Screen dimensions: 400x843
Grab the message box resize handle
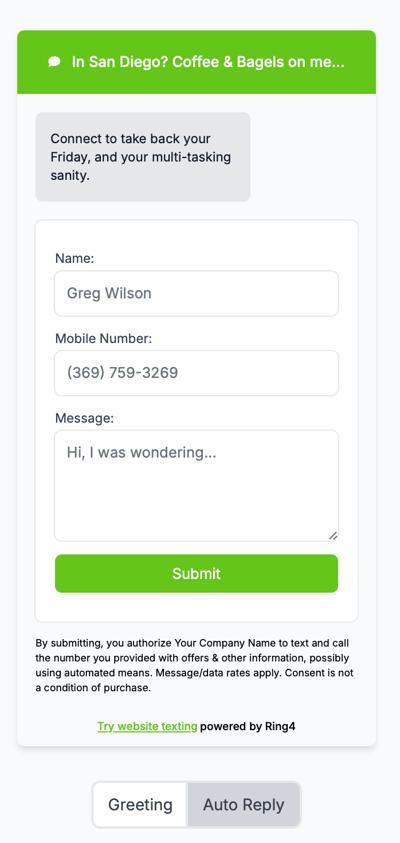[333, 535]
